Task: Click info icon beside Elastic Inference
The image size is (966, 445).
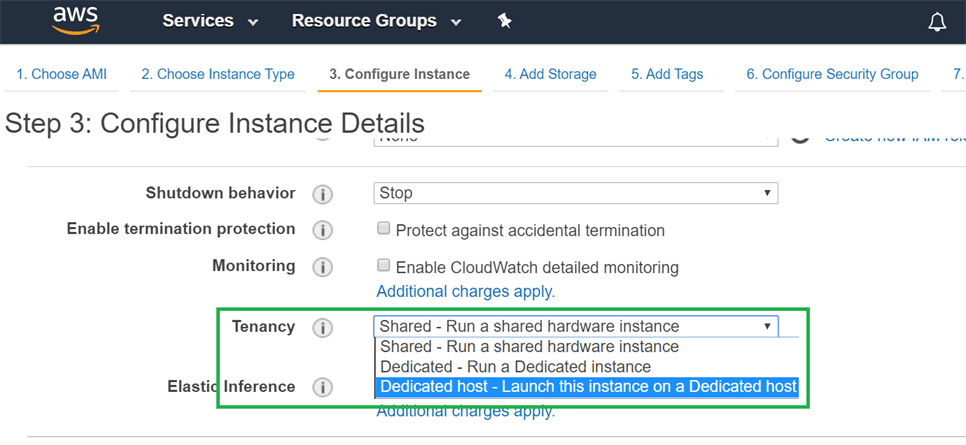Action: pos(322,387)
